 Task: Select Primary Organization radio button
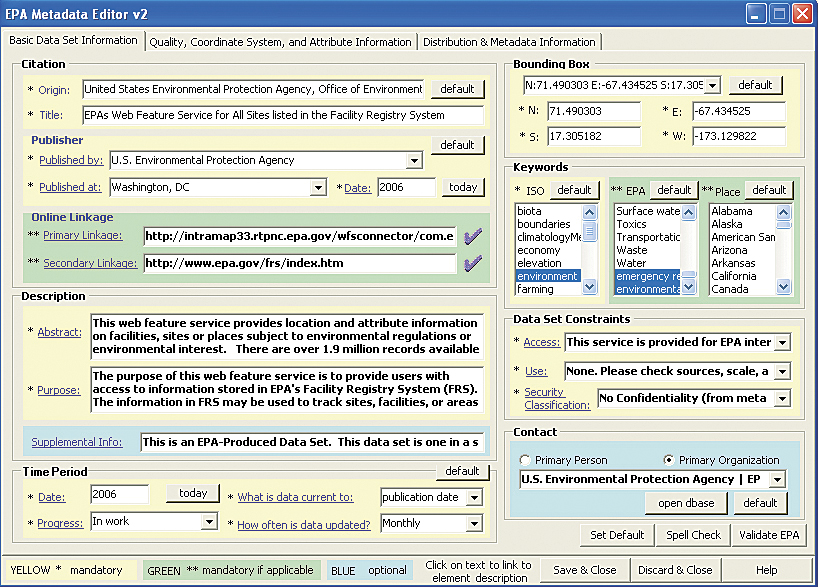(668, 460)
